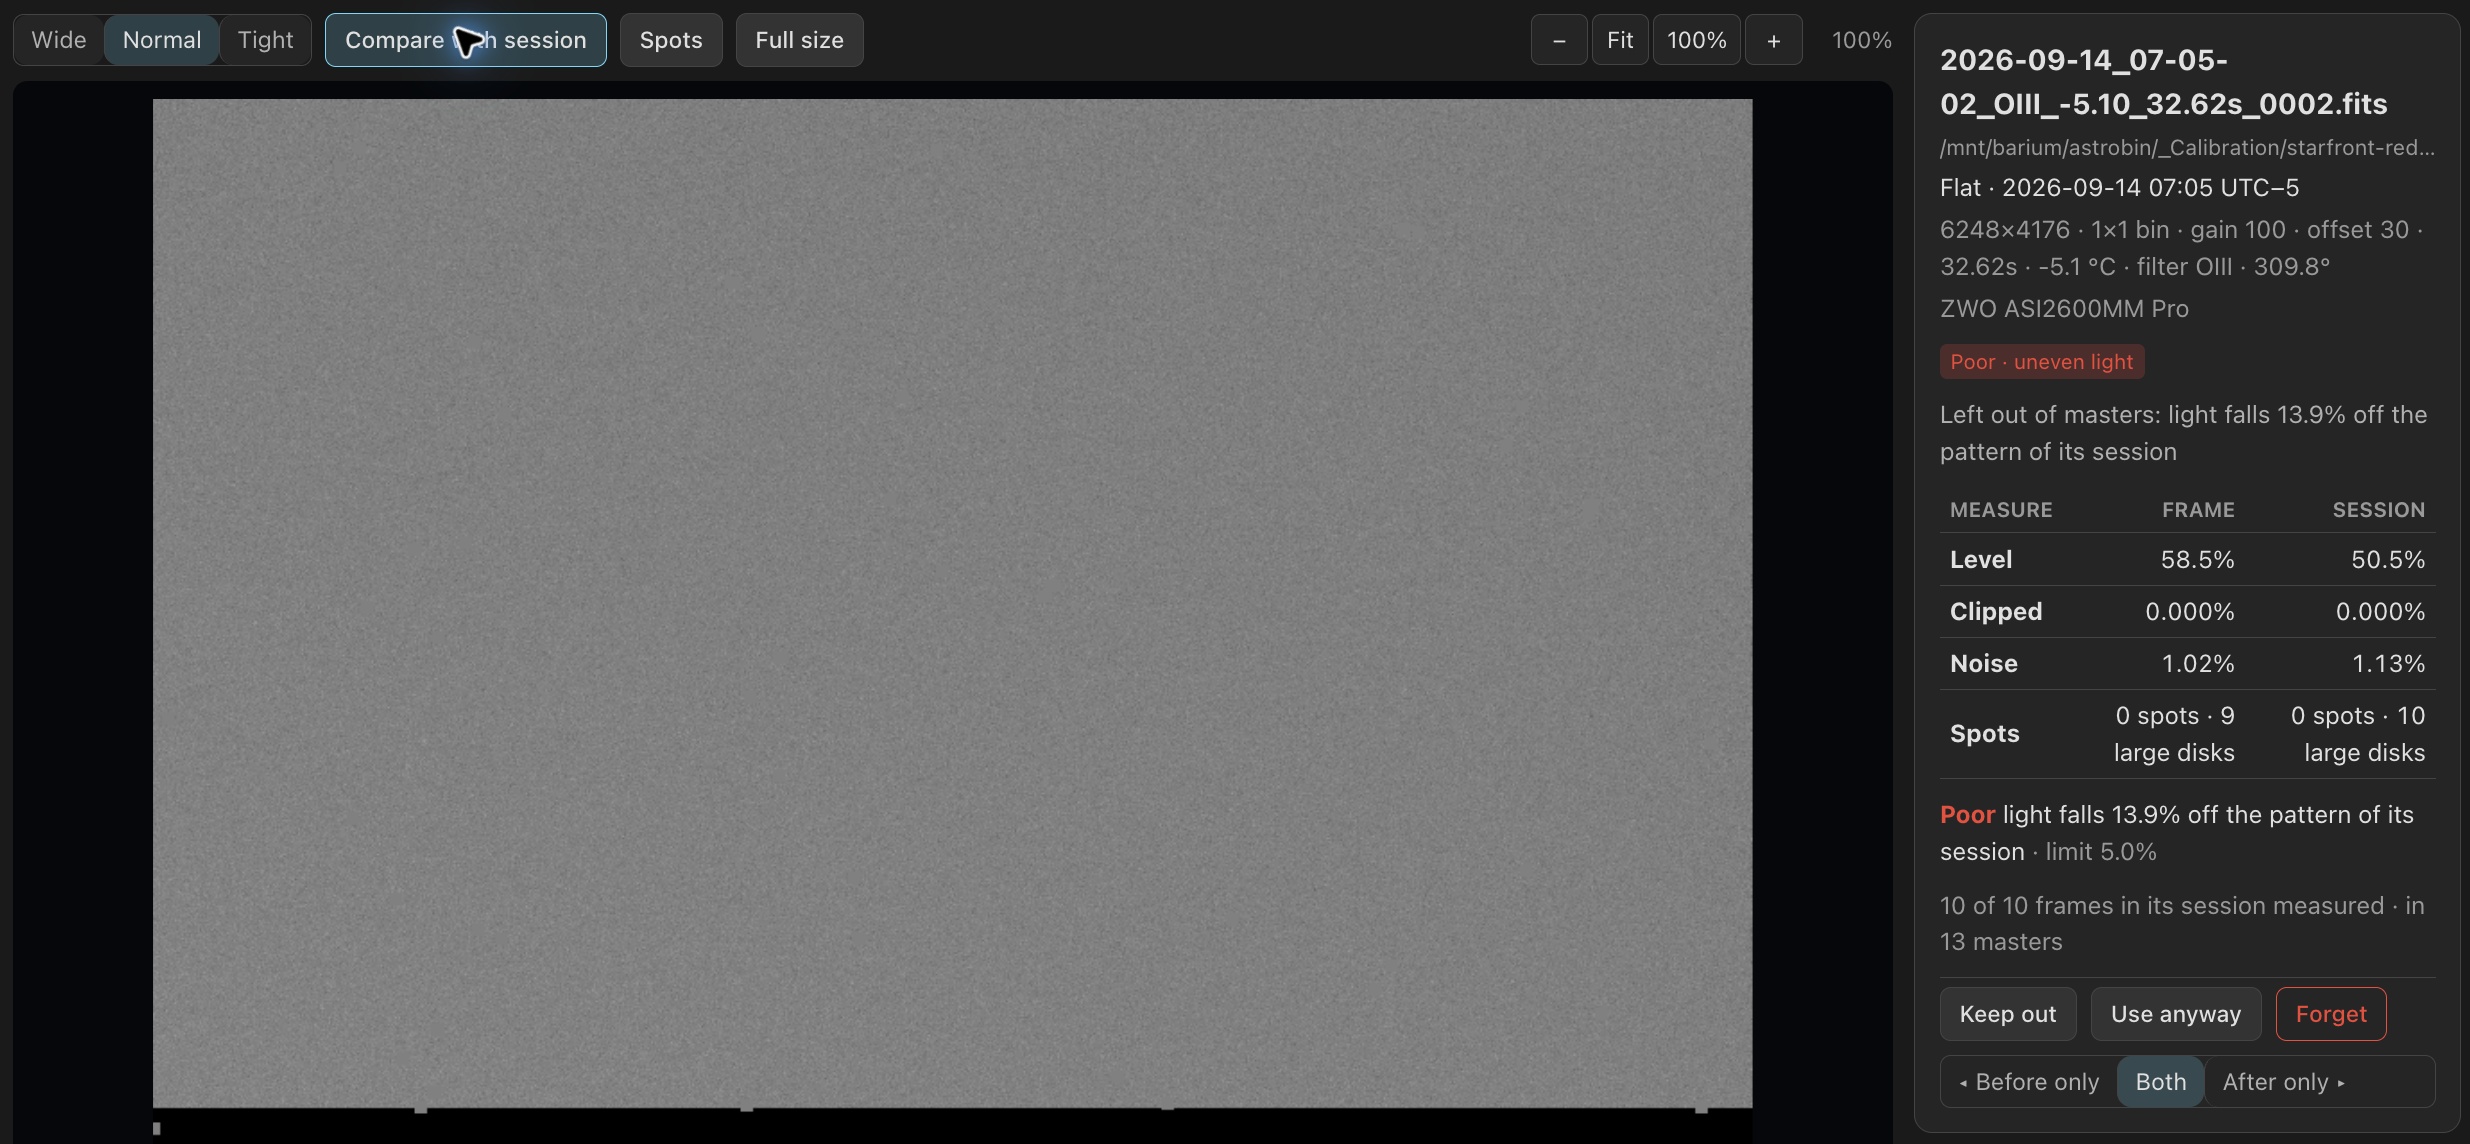Click the SESSION column header
This screenshot has width=2470, height=1144.
click(x=2378, y=510)
